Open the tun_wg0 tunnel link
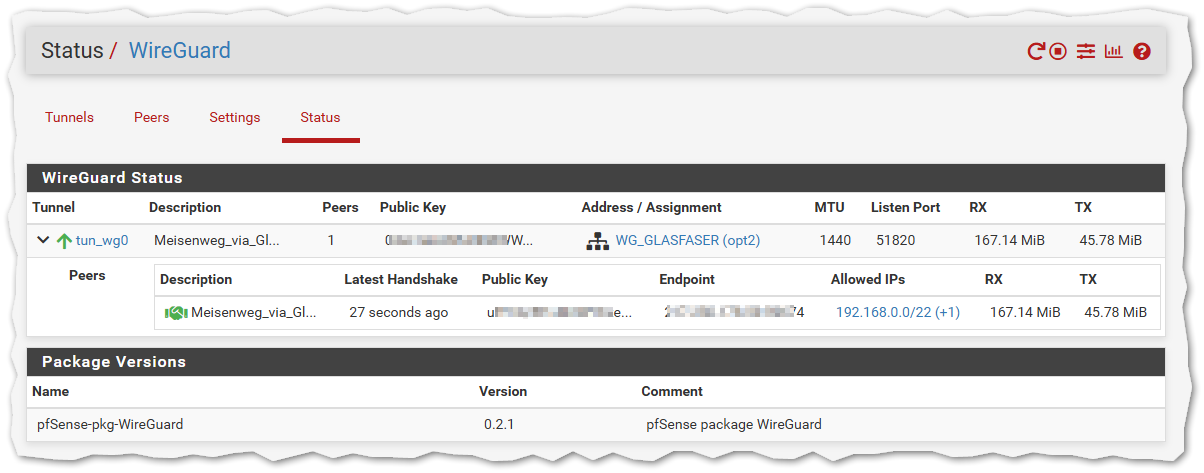Viewport: 1204px width, 473px height. (101, 241)
